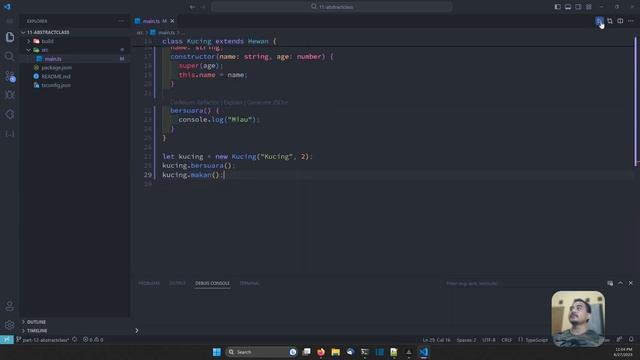Open main.ts in the Explorer tree
The width and height of the screenshot is (640, 360).
[75, 59]
